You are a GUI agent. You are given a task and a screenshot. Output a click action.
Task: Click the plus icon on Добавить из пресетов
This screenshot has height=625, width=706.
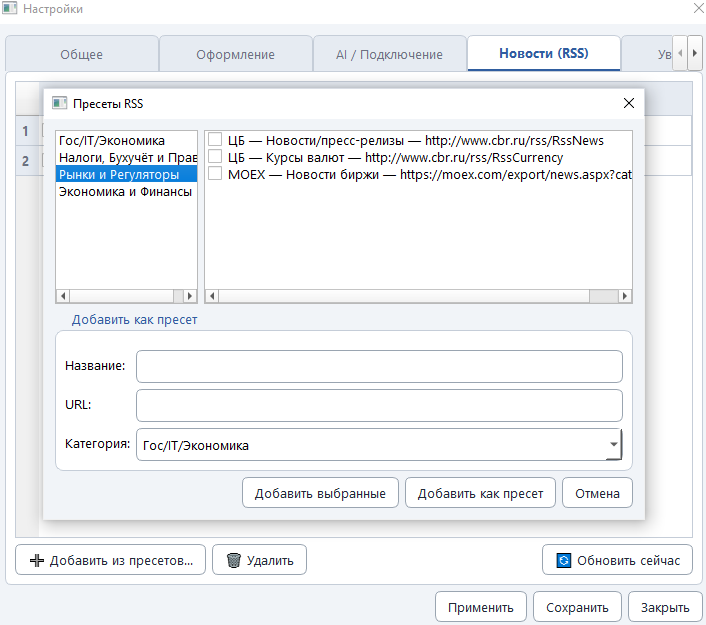click(37, 560)
